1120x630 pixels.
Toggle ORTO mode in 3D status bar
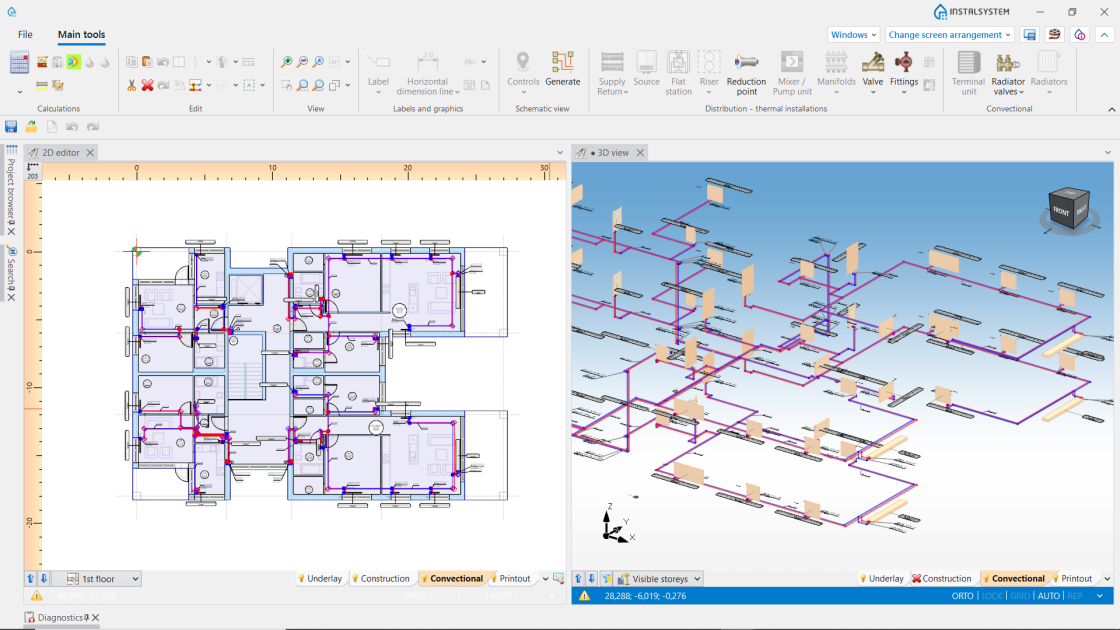point(961,596)
